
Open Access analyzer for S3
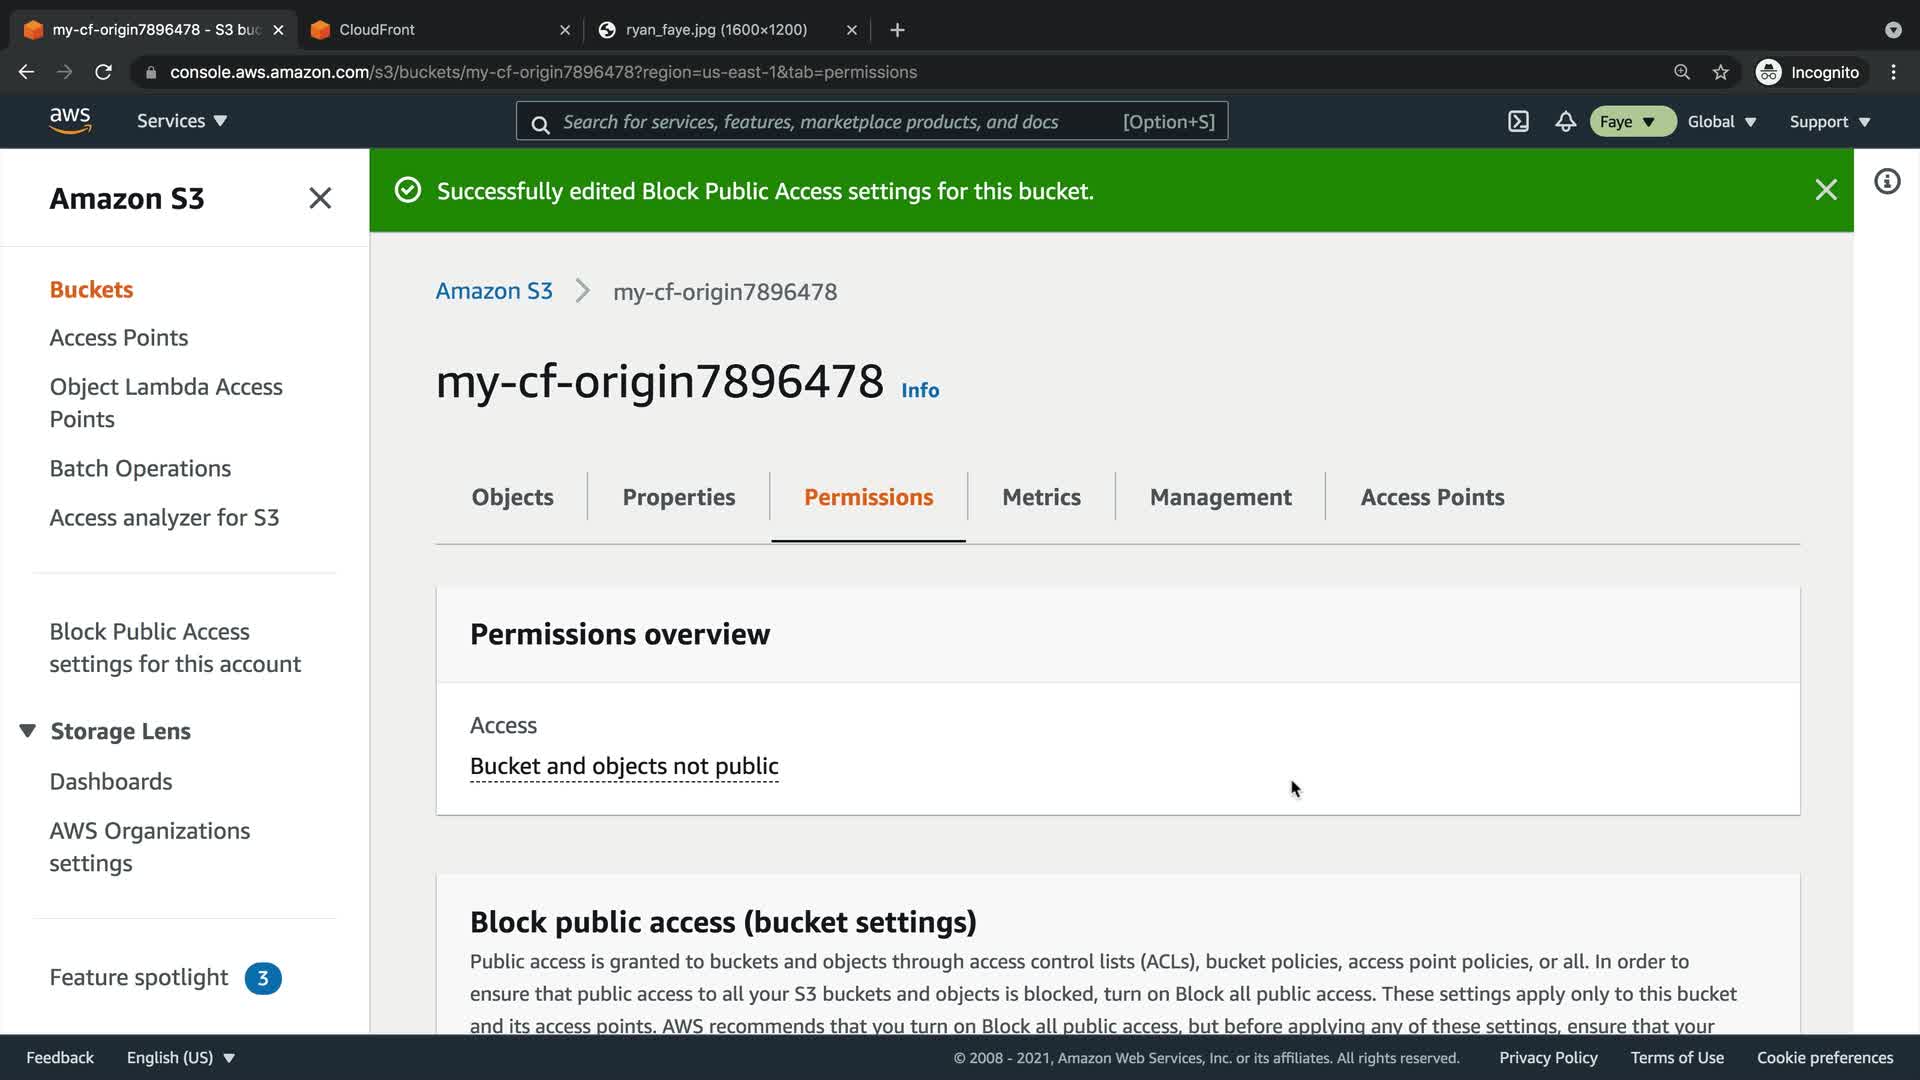164,517
